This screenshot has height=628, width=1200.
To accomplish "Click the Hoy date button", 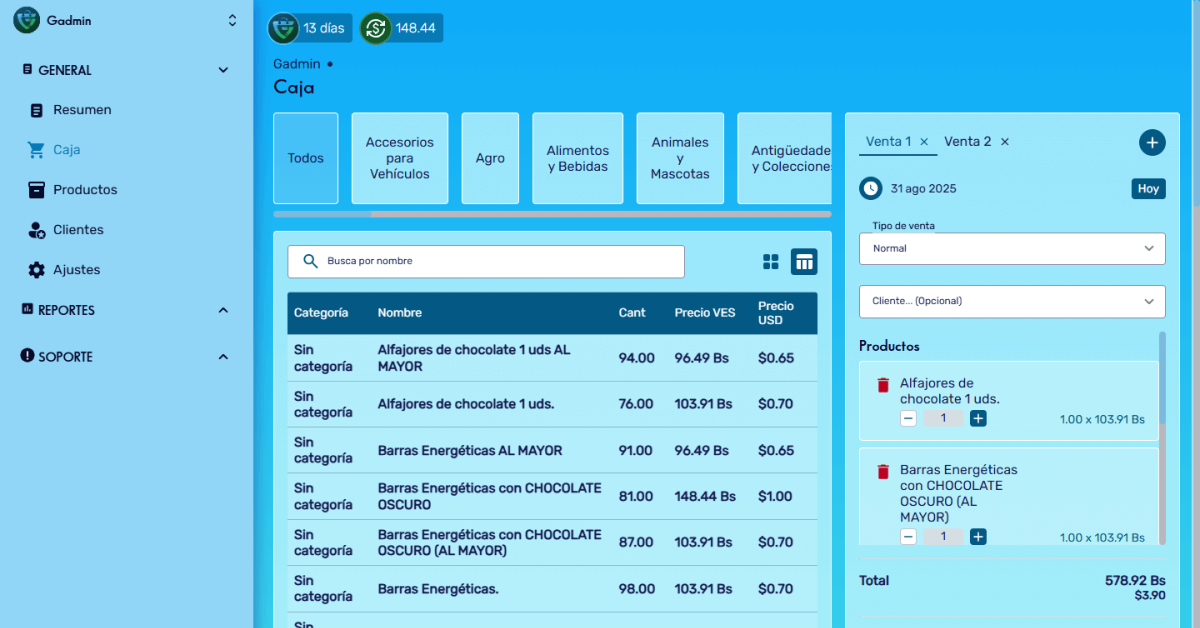I will pyautogui.click(x=1148, y=188).
